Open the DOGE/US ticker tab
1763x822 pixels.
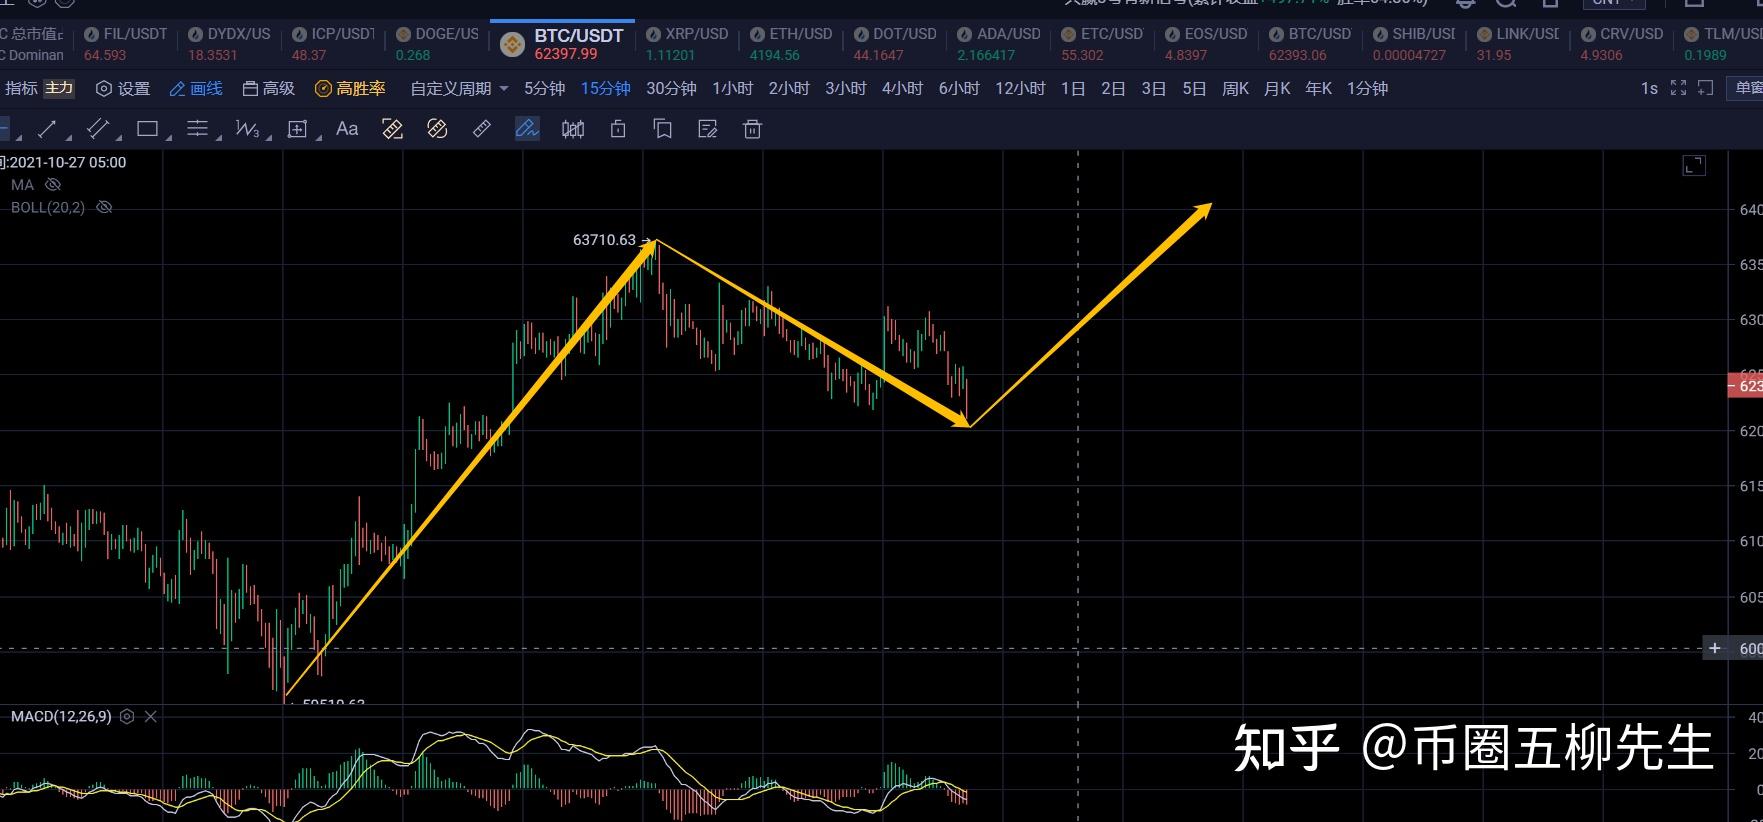(437, 44)
